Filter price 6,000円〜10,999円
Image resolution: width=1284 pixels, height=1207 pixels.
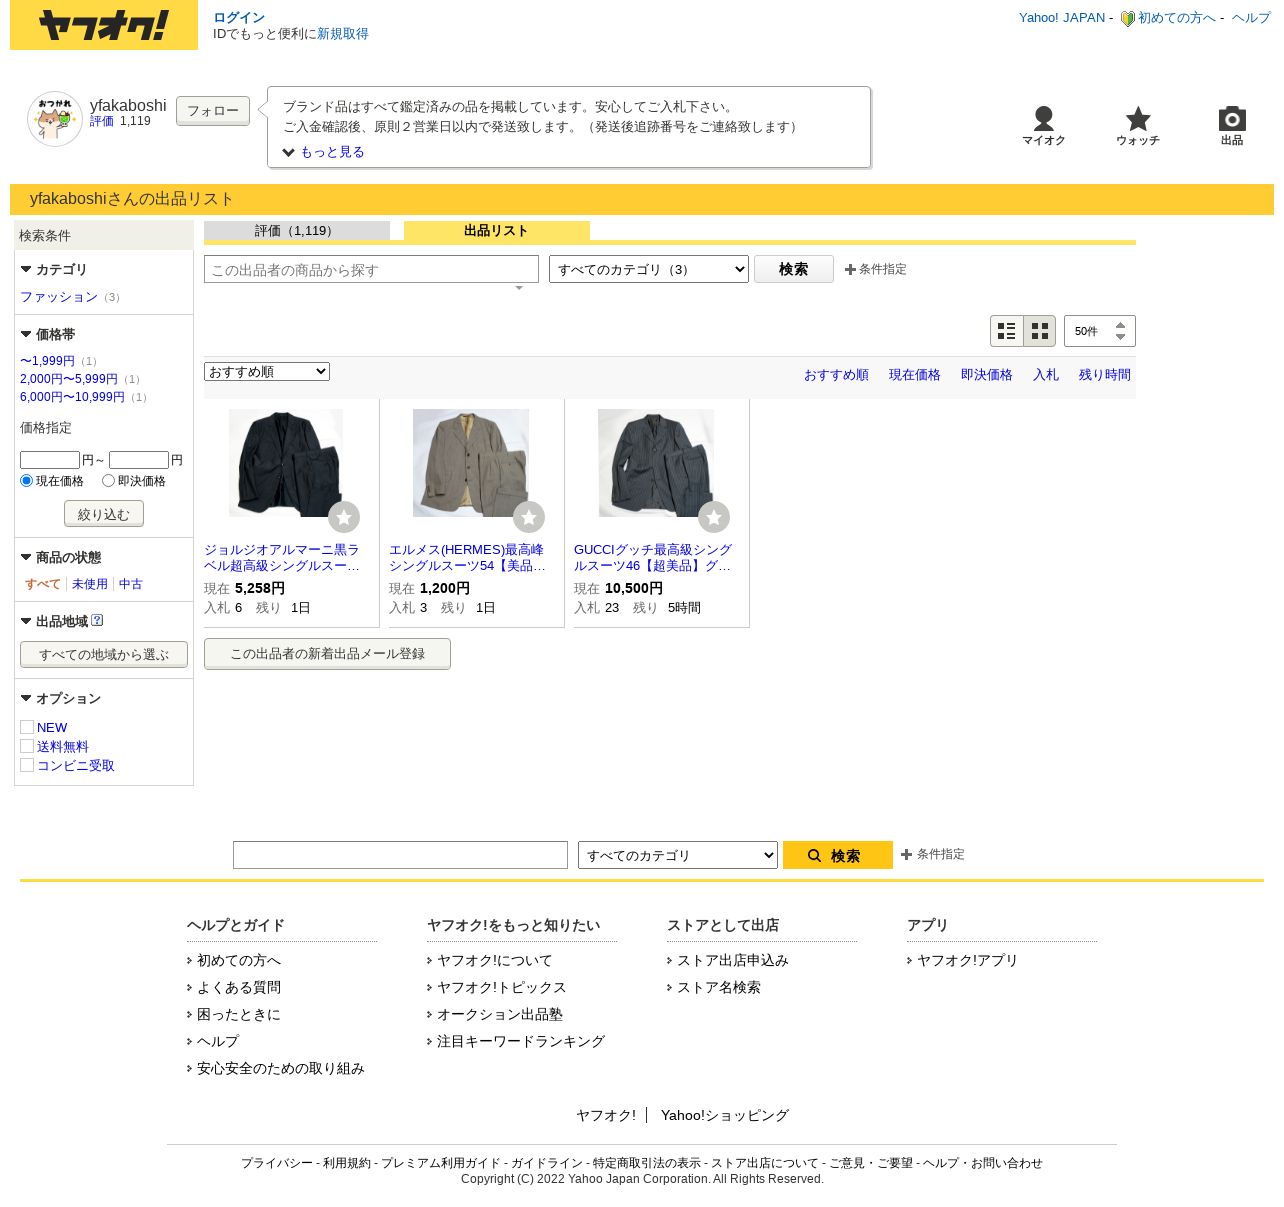72,397
